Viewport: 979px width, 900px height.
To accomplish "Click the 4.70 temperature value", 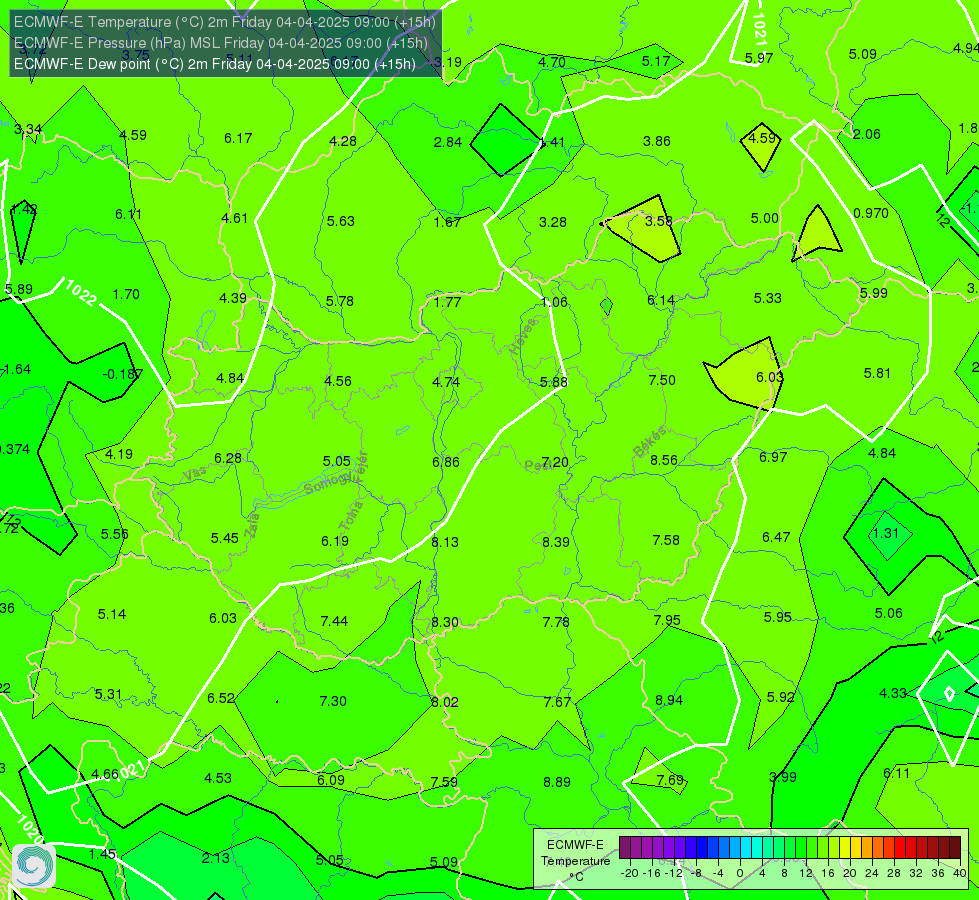I will pyautogui.click(x=552, y=62).
